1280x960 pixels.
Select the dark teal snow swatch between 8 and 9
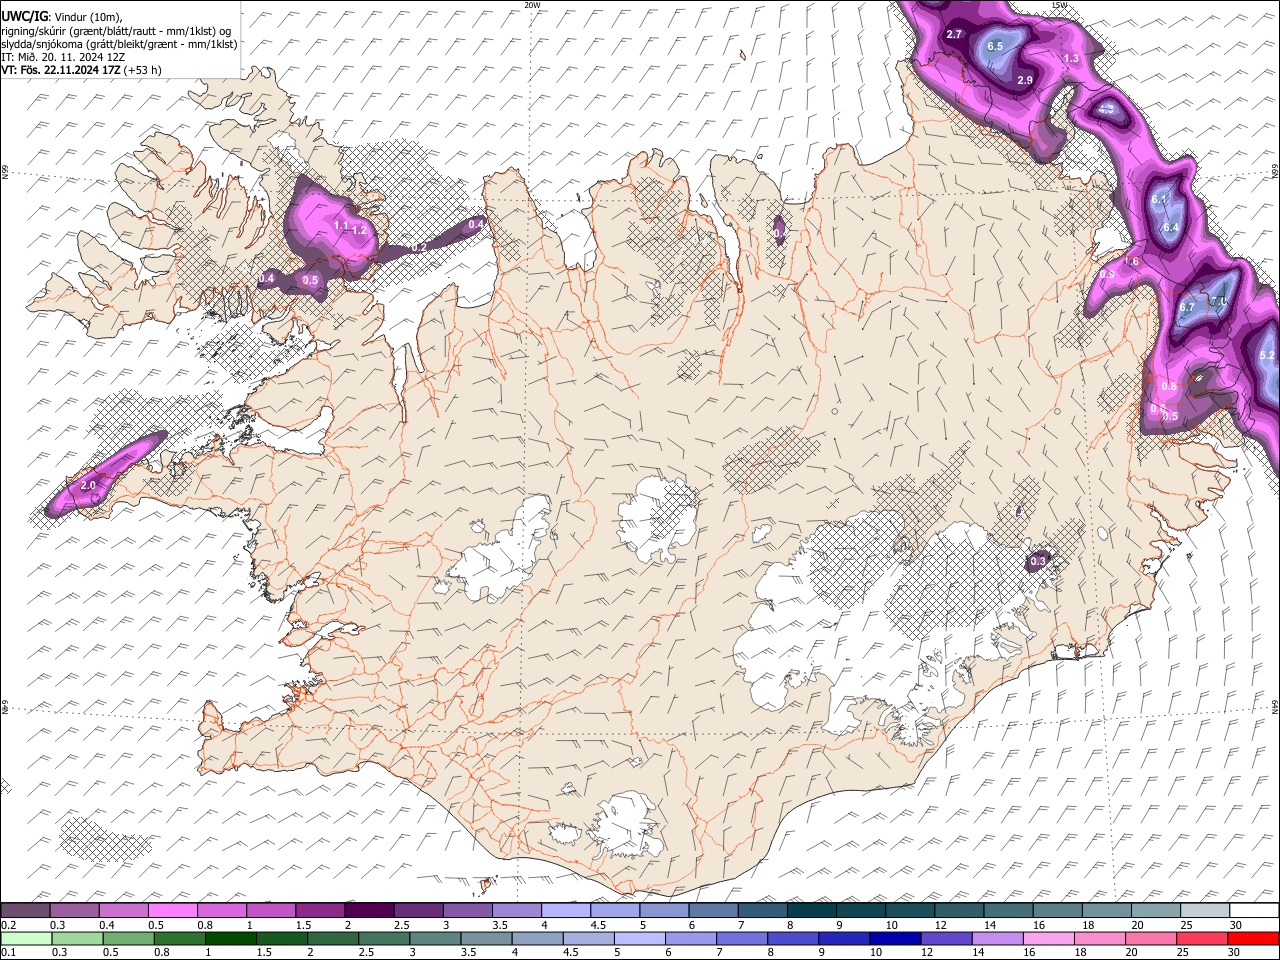[812, 911]
